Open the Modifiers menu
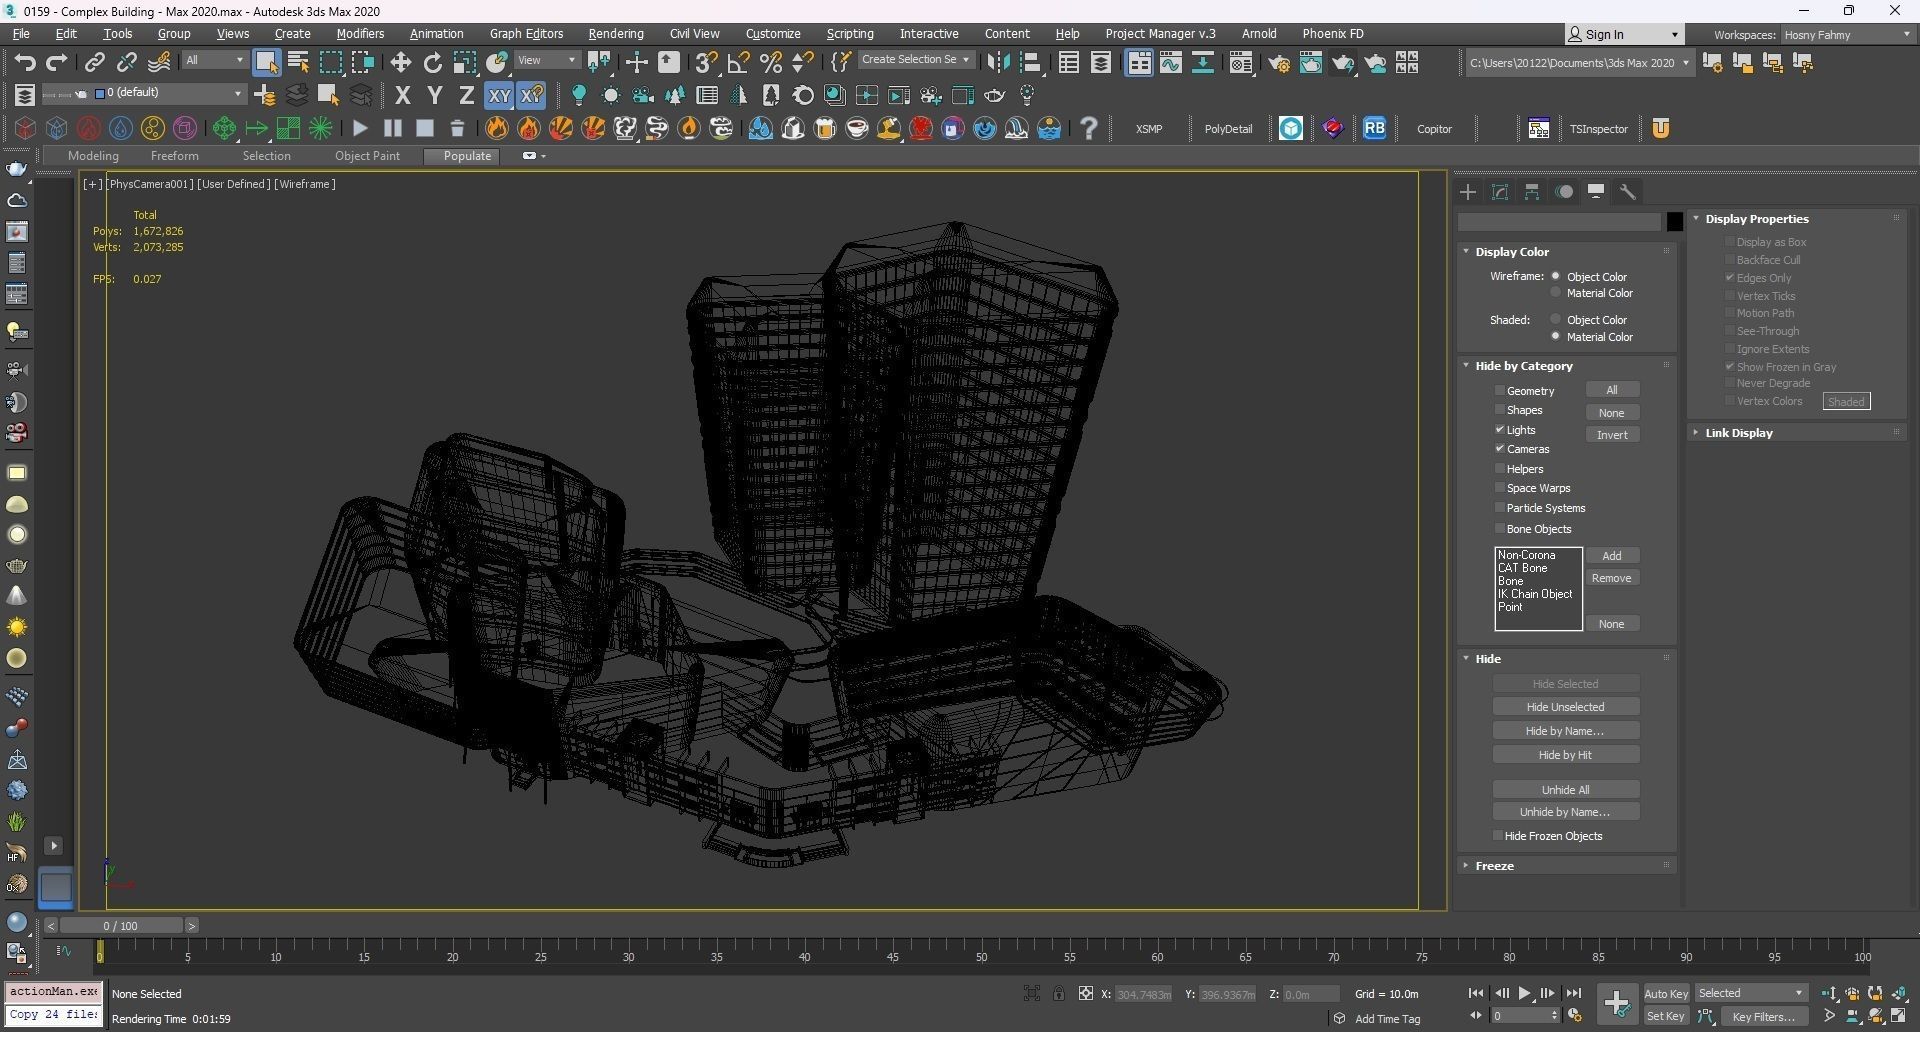 coord(360,34)
